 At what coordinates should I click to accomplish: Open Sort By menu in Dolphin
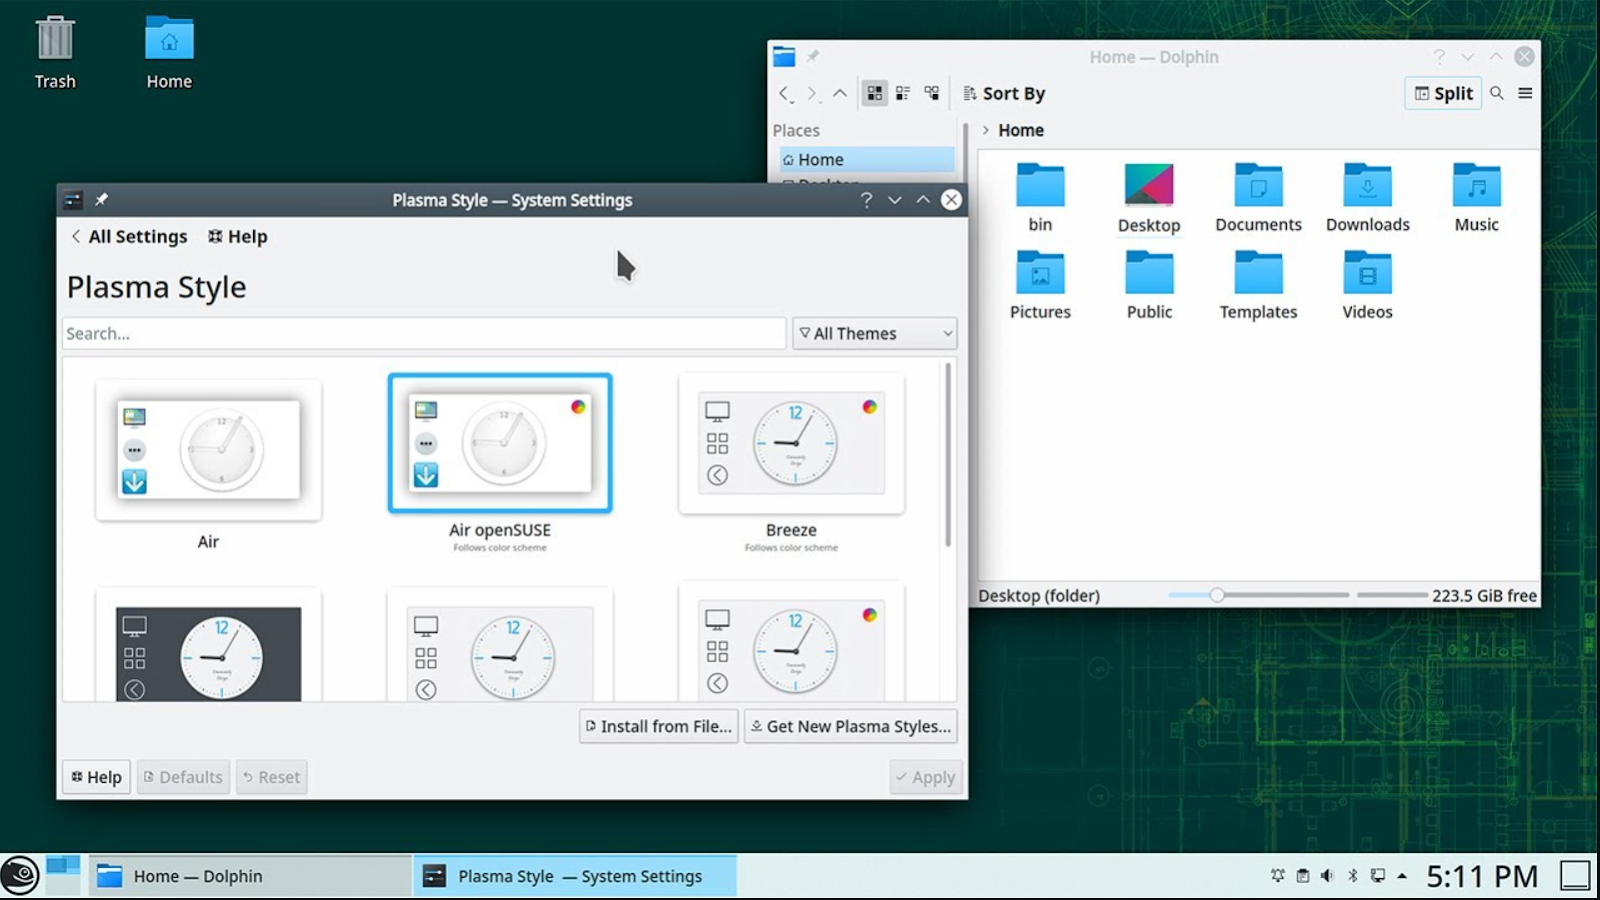tap(1004, 93)
